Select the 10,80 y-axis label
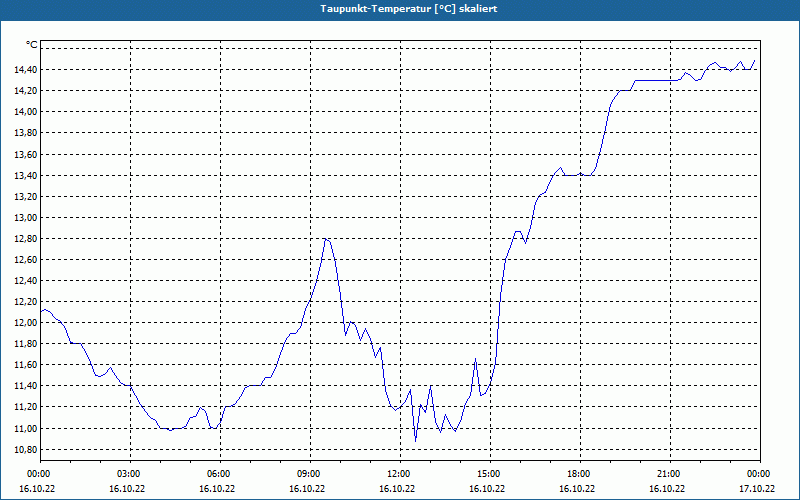The width and height of the screenshot is (800, 500). pyautogui.click(x=26, y=449)
